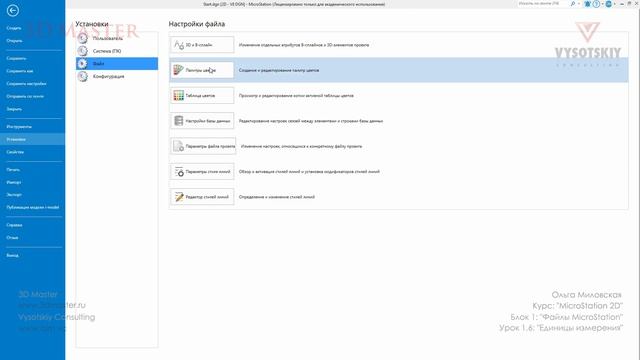Screen dimensions: 640x360
Task: Open Публикация модели i-model menu entry
Action: [32, 207]
